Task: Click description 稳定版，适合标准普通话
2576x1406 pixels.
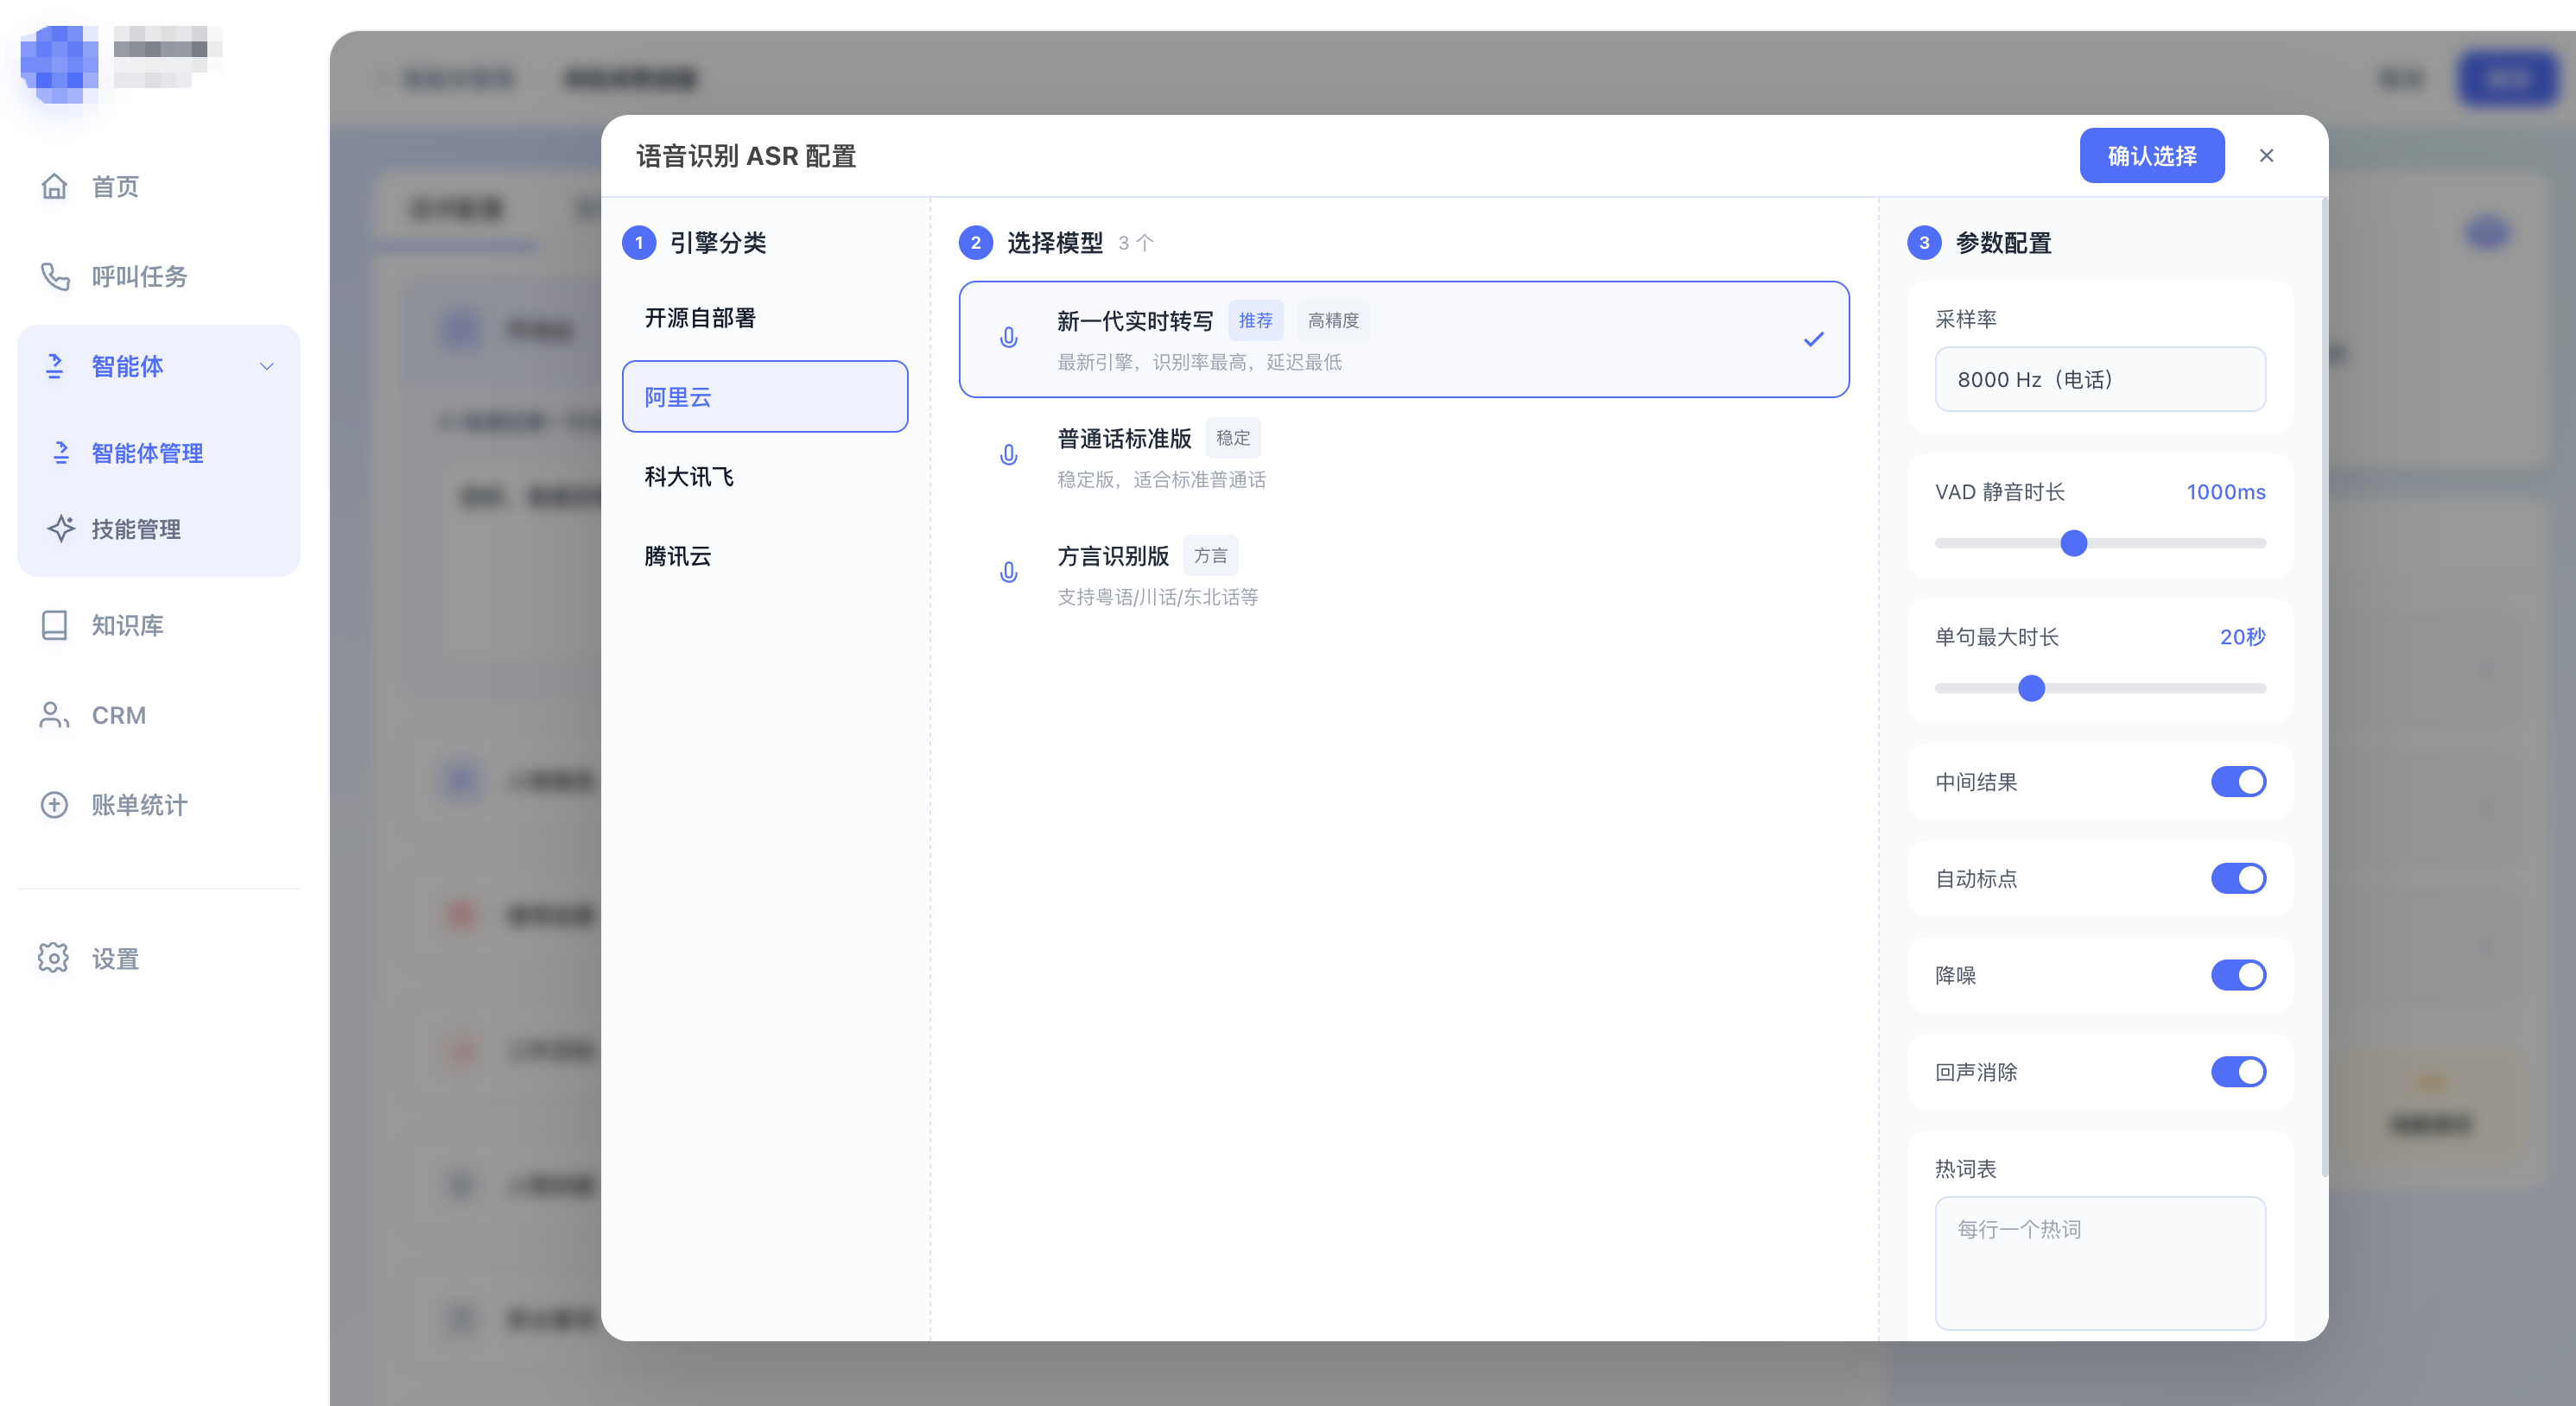Action: tap(1161, 480)
